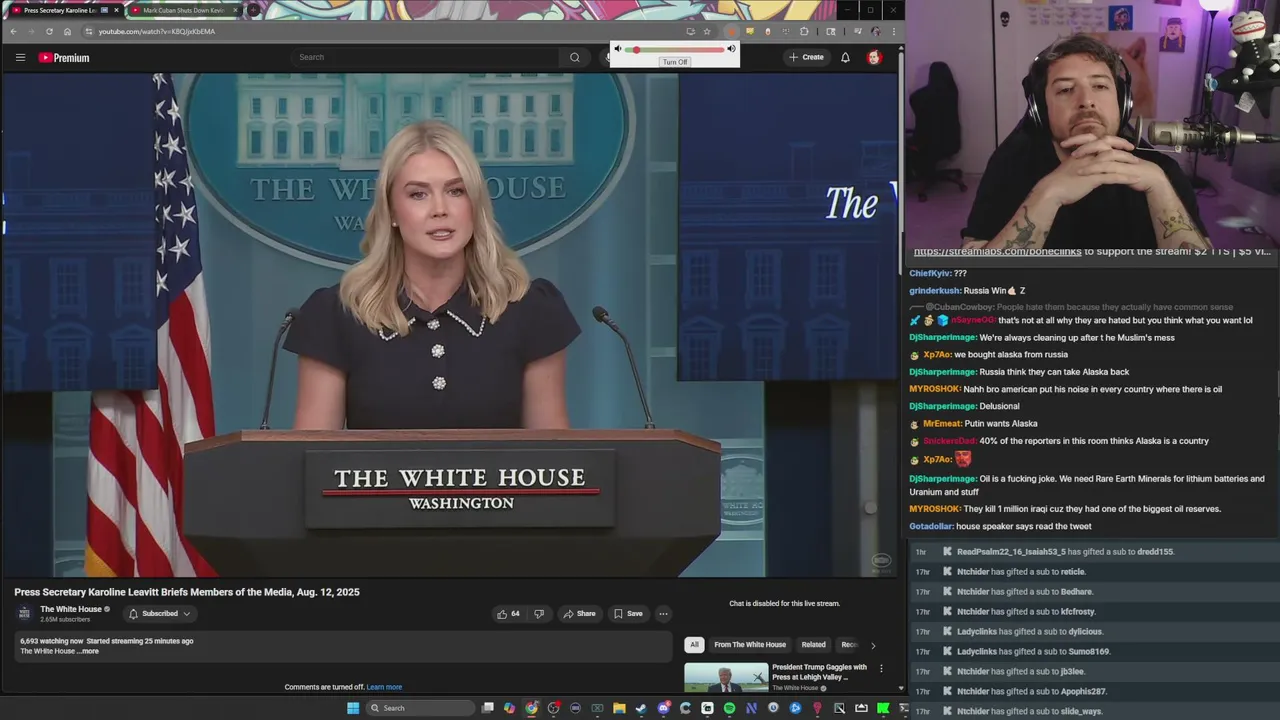Go to YouTube Premium home logo
The image size is (1280, 720).
(x=64, y=58)
